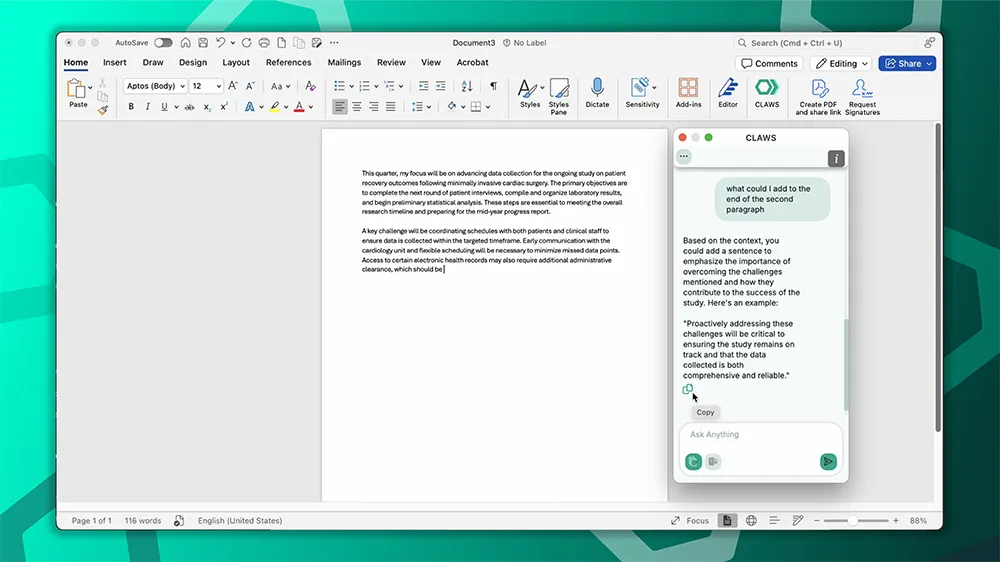
Task: Toggle subscript formatting
Action: pyautogui.click(x=207, y=107)
